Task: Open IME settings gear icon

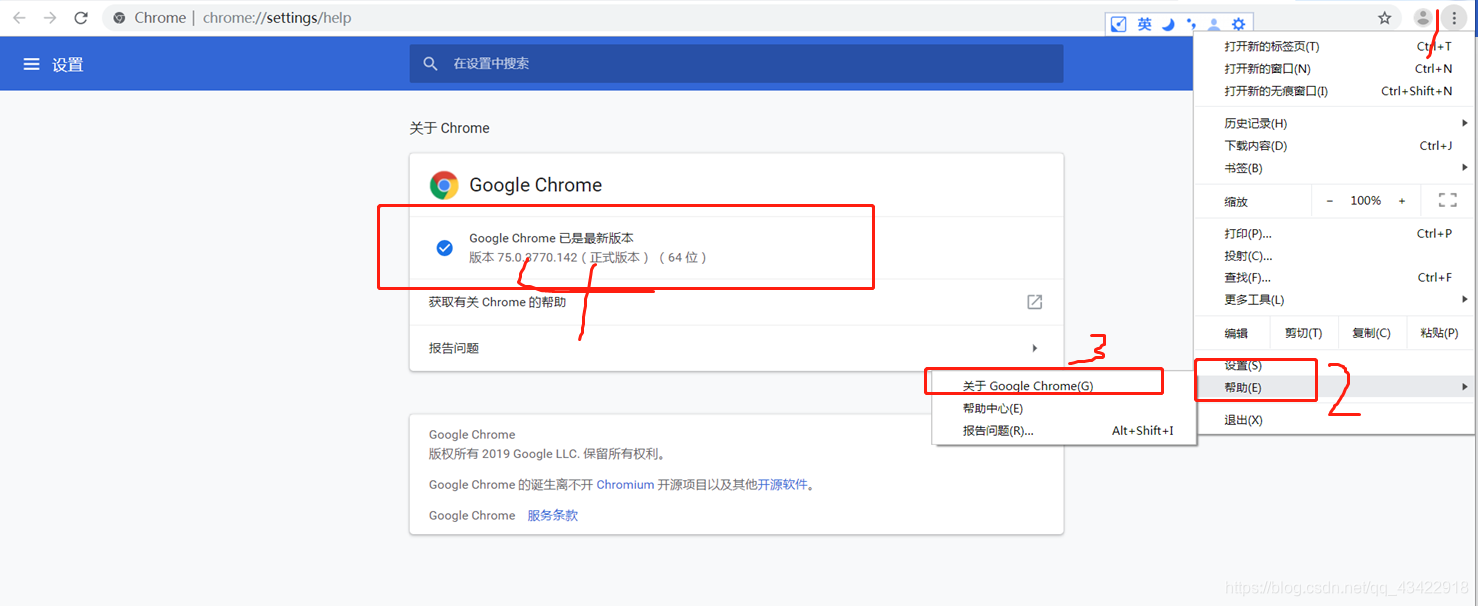Action: tap(1239, 24)
